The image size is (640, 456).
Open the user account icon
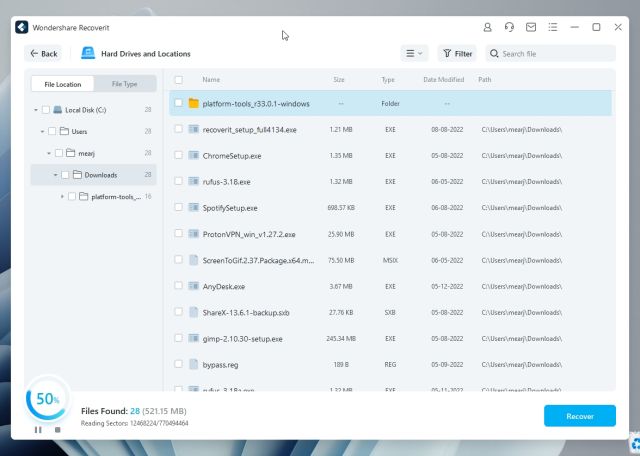[x=487, y=27]
